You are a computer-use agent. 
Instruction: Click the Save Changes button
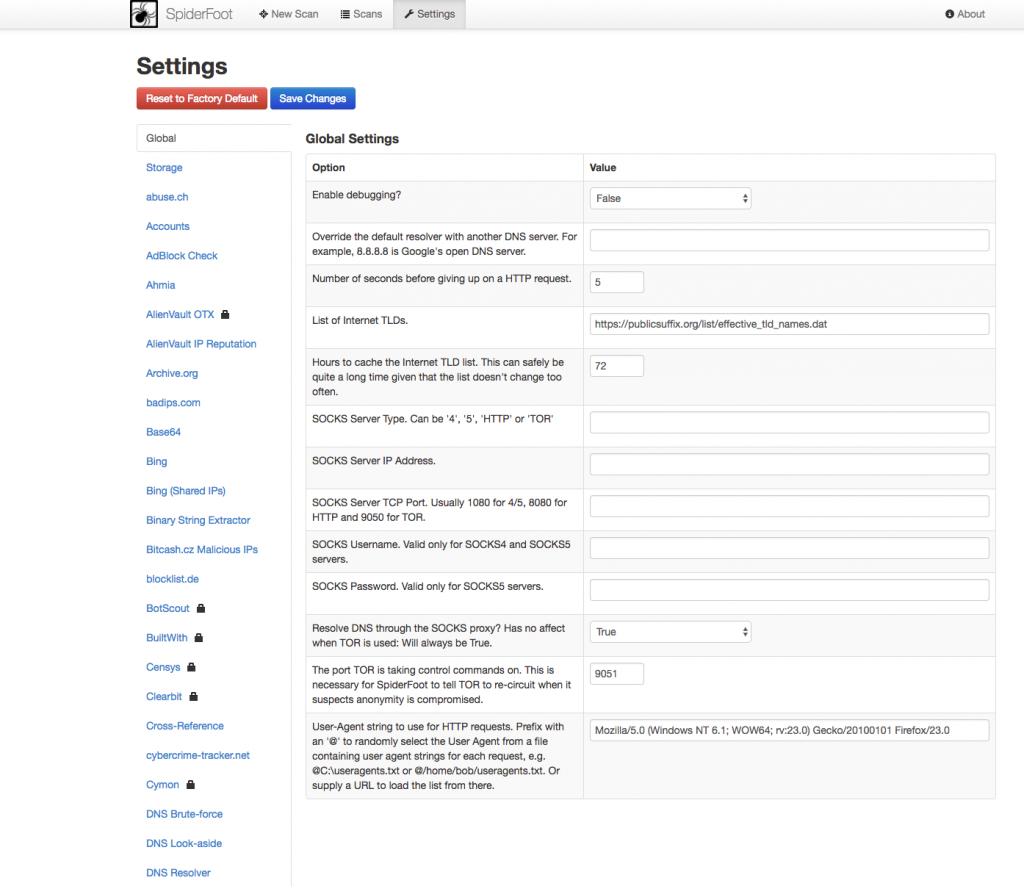[313, 99]
